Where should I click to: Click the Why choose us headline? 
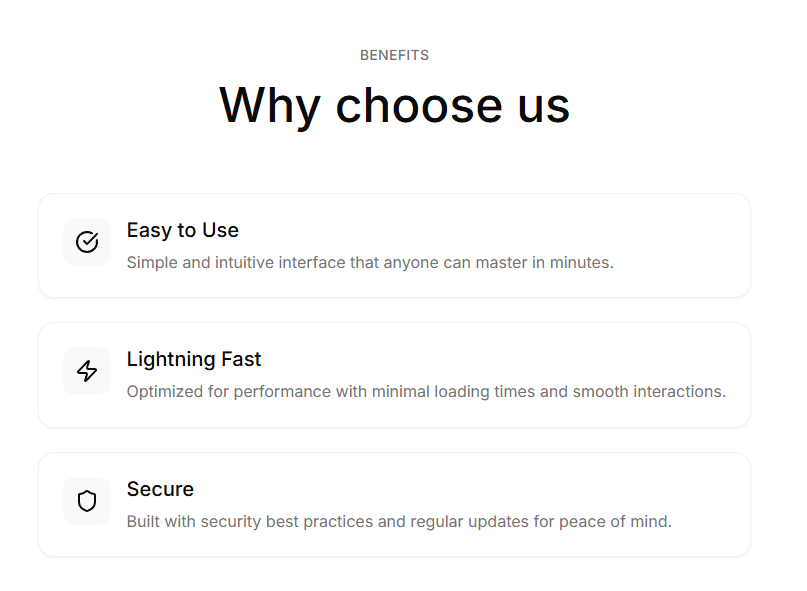coord(394,105)
